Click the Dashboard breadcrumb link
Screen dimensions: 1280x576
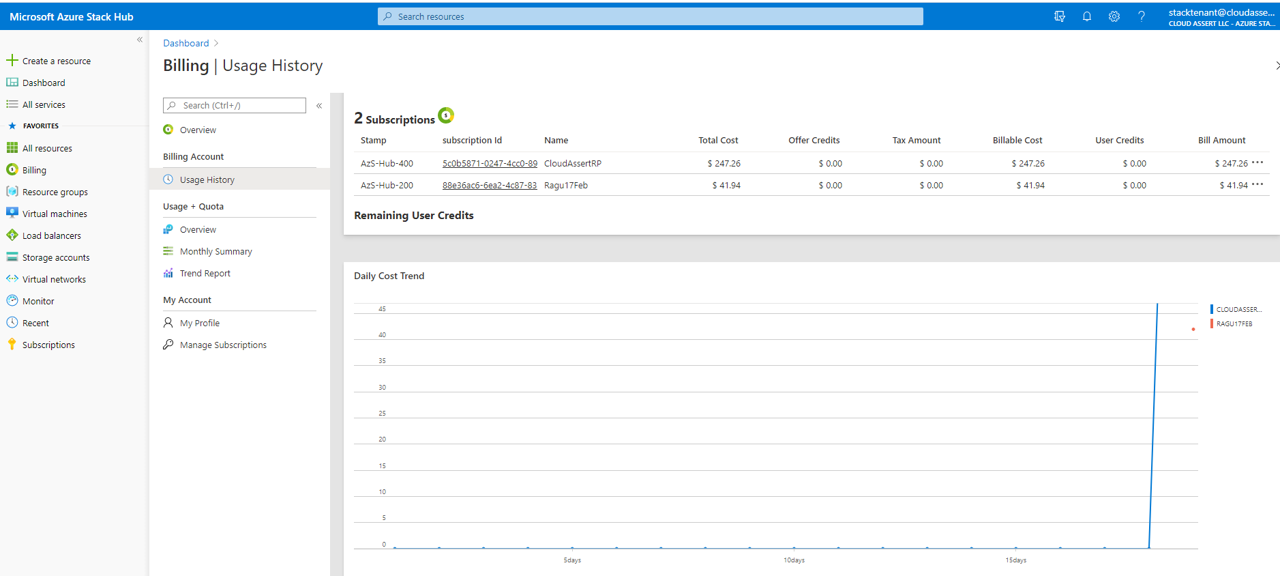(186, 43)
